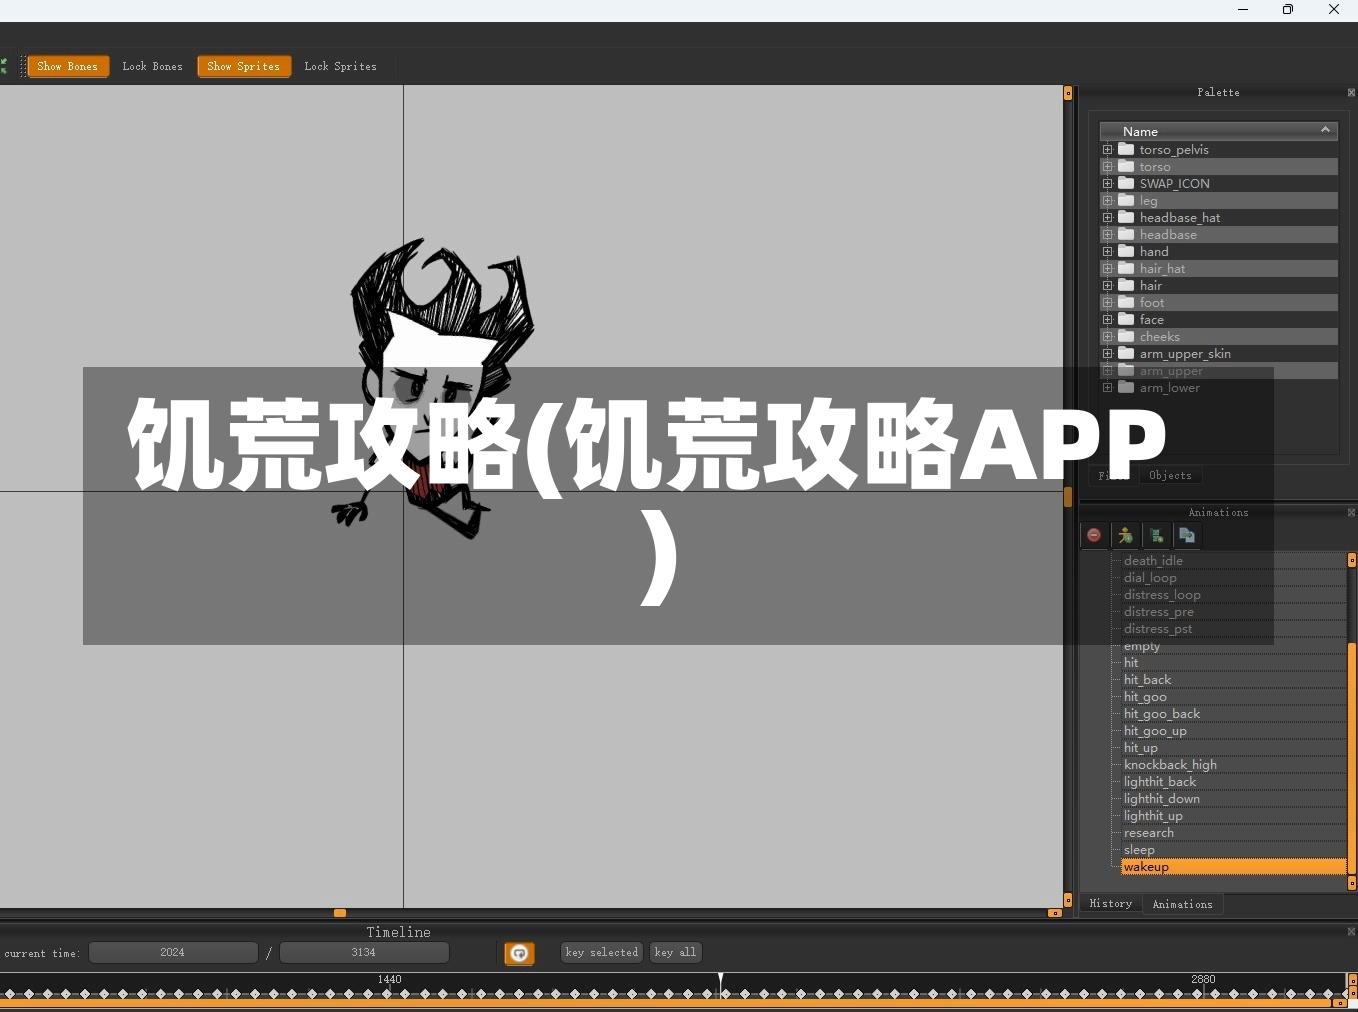Image resolution: width=1358 pixels, height=1012 pixels.
Task: Click the folder icon of face
Action: point(1126,319)
